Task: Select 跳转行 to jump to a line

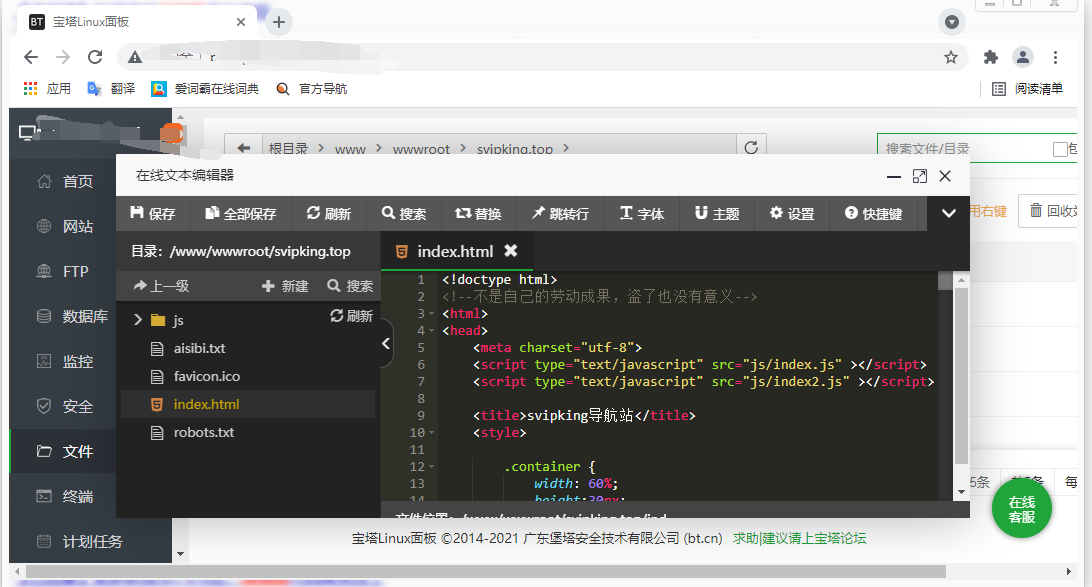Action: click(560, 214)
